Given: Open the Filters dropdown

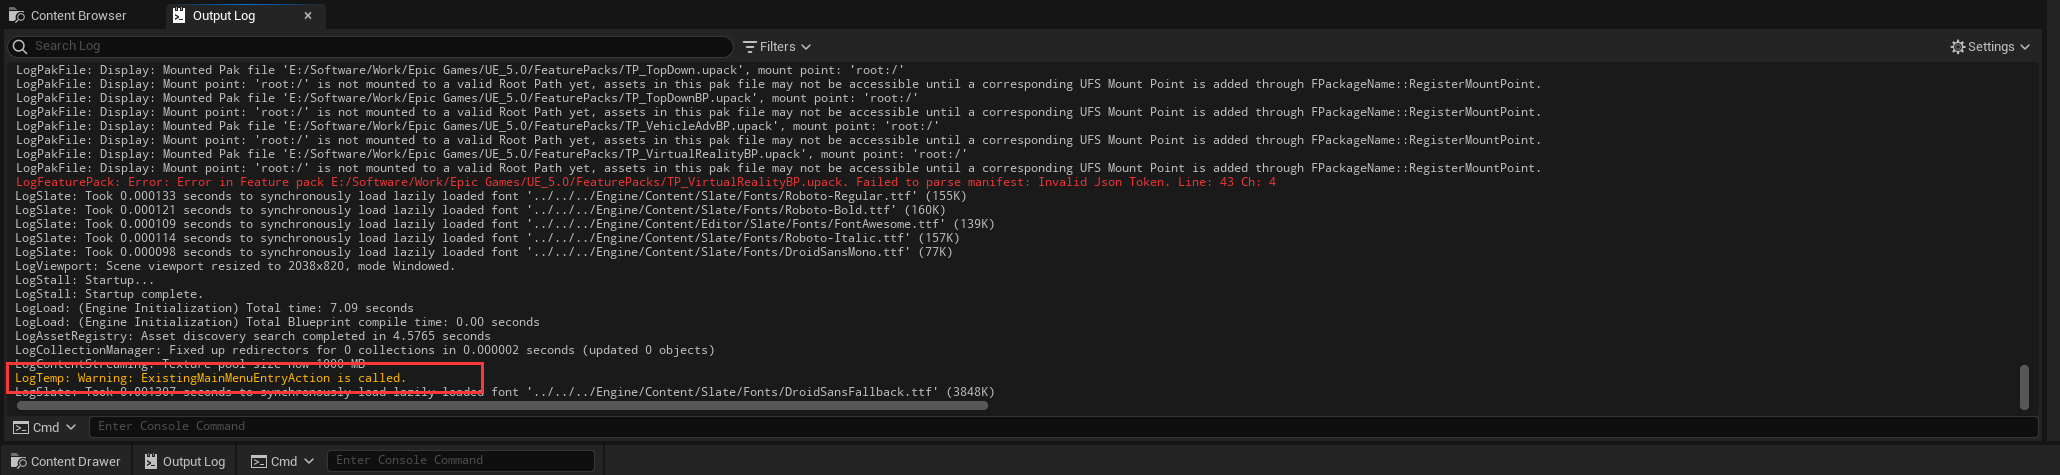Looking at the screenshot, I should 777,47.
